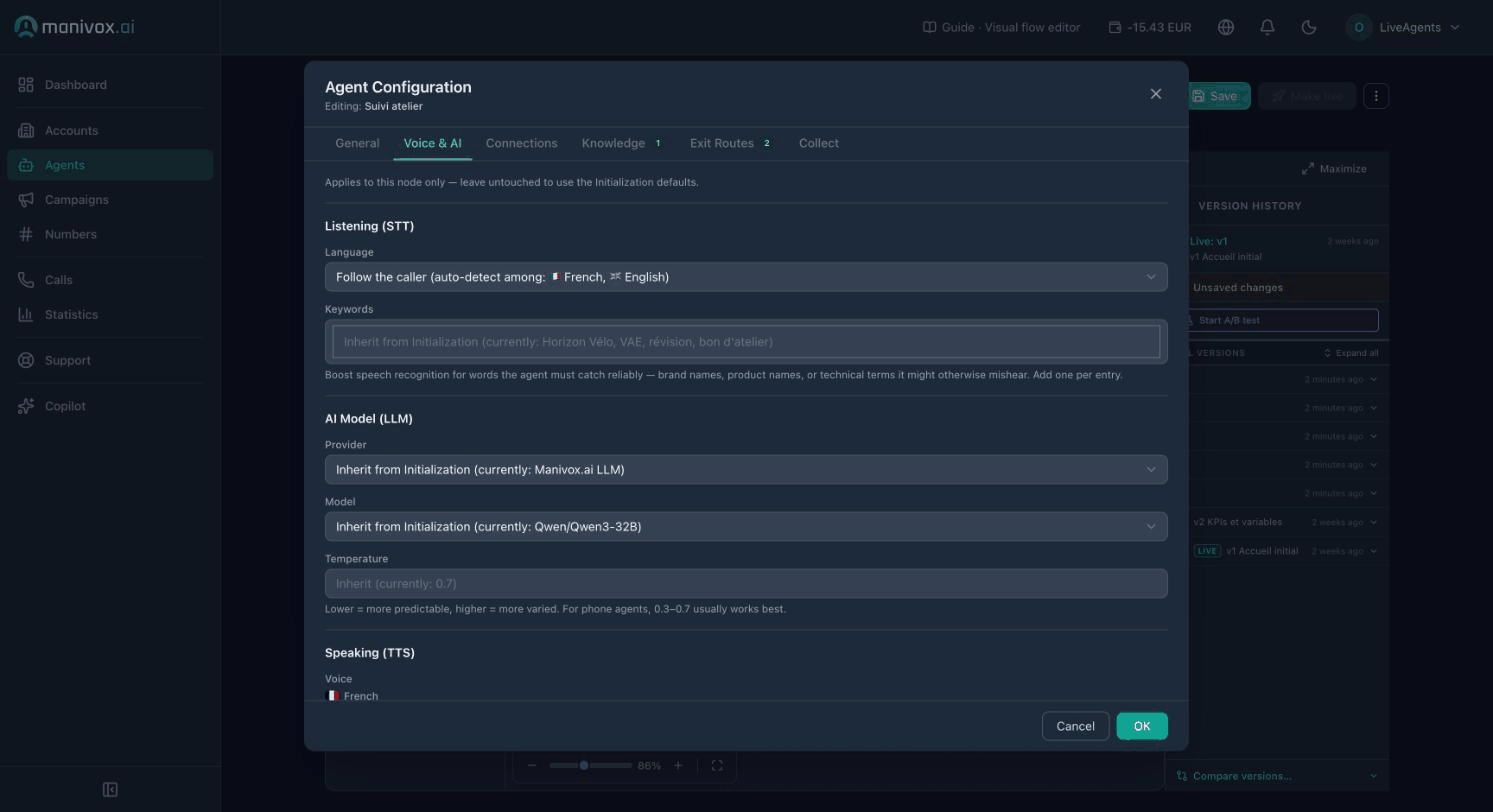This screenshot has width=1493, height=812.
Task: Open Dashboard from the sidebar icon
Action: tap(26, 85)
